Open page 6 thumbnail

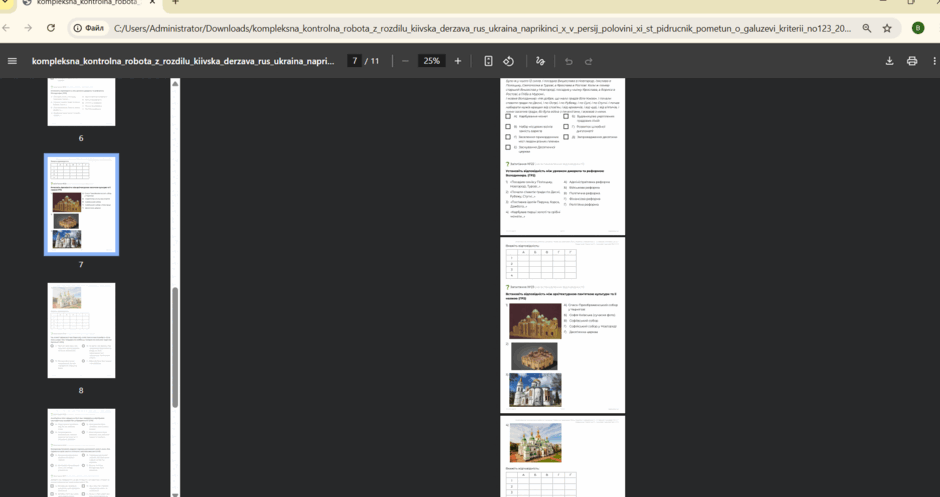point(82,102)
